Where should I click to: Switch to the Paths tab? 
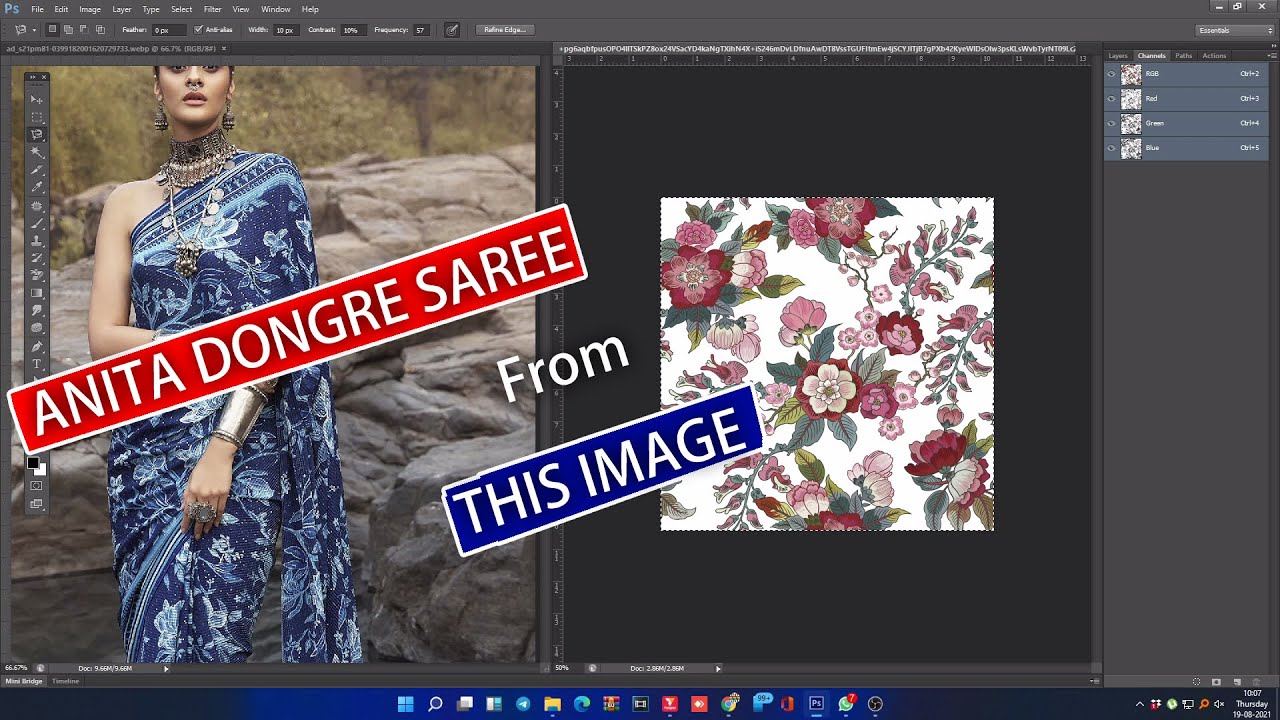[1183, 56]
